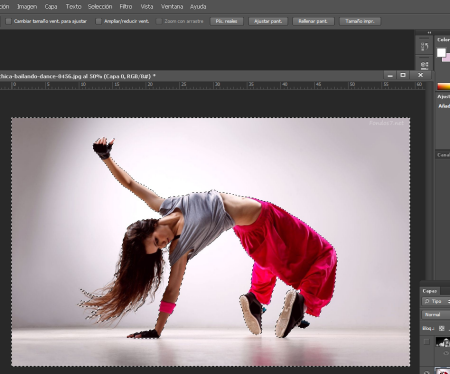Click the 'Rellenar pant.' button
This screenshot has width=450, height=374.
[x=313, y=21]
